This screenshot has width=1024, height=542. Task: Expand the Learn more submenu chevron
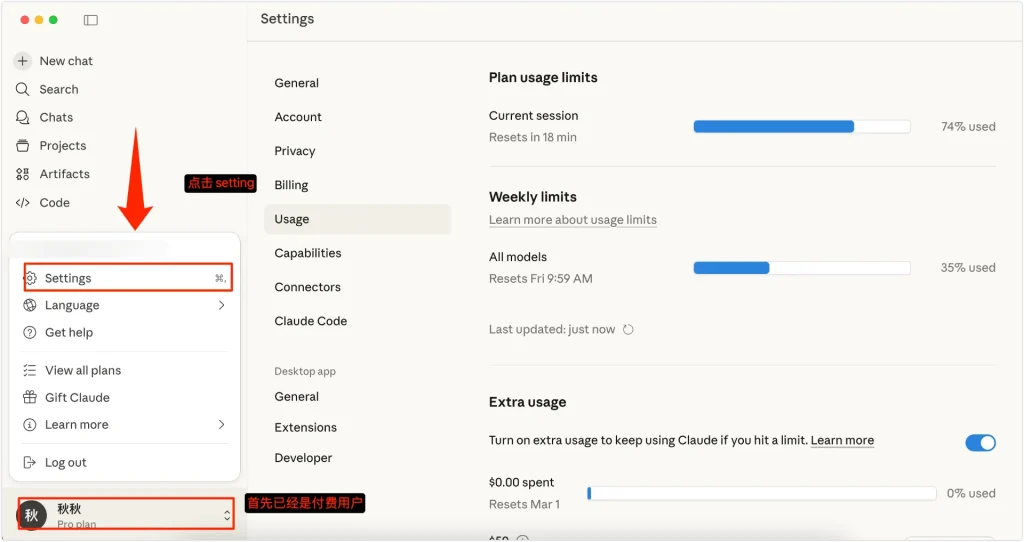tap(221, 424)
